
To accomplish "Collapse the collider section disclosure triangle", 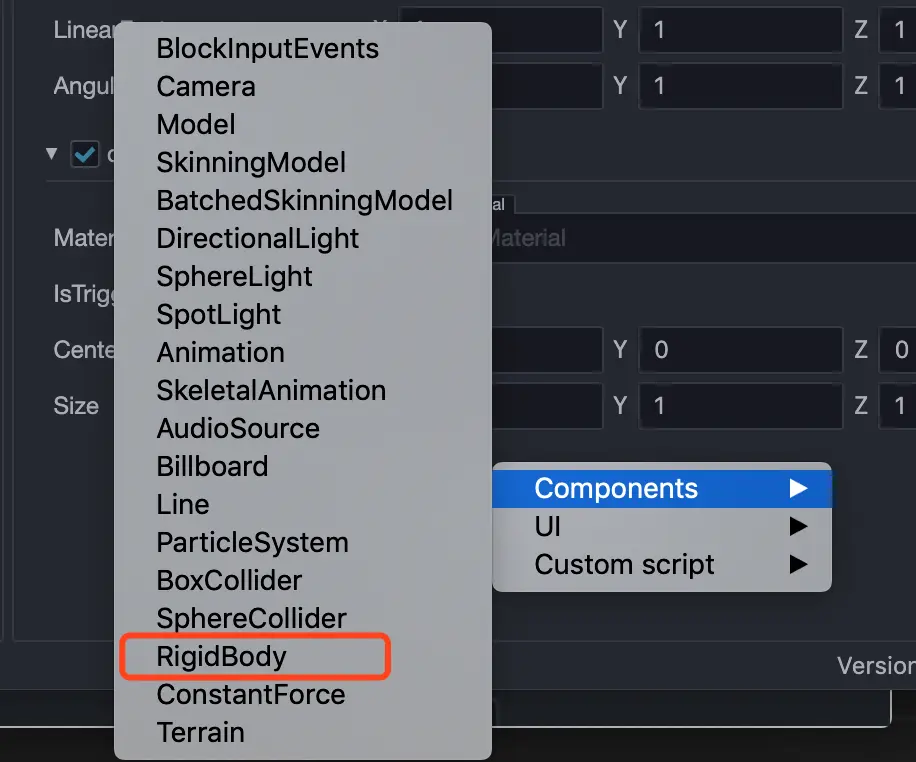I will pyautogui.click(x=52, y=155).
